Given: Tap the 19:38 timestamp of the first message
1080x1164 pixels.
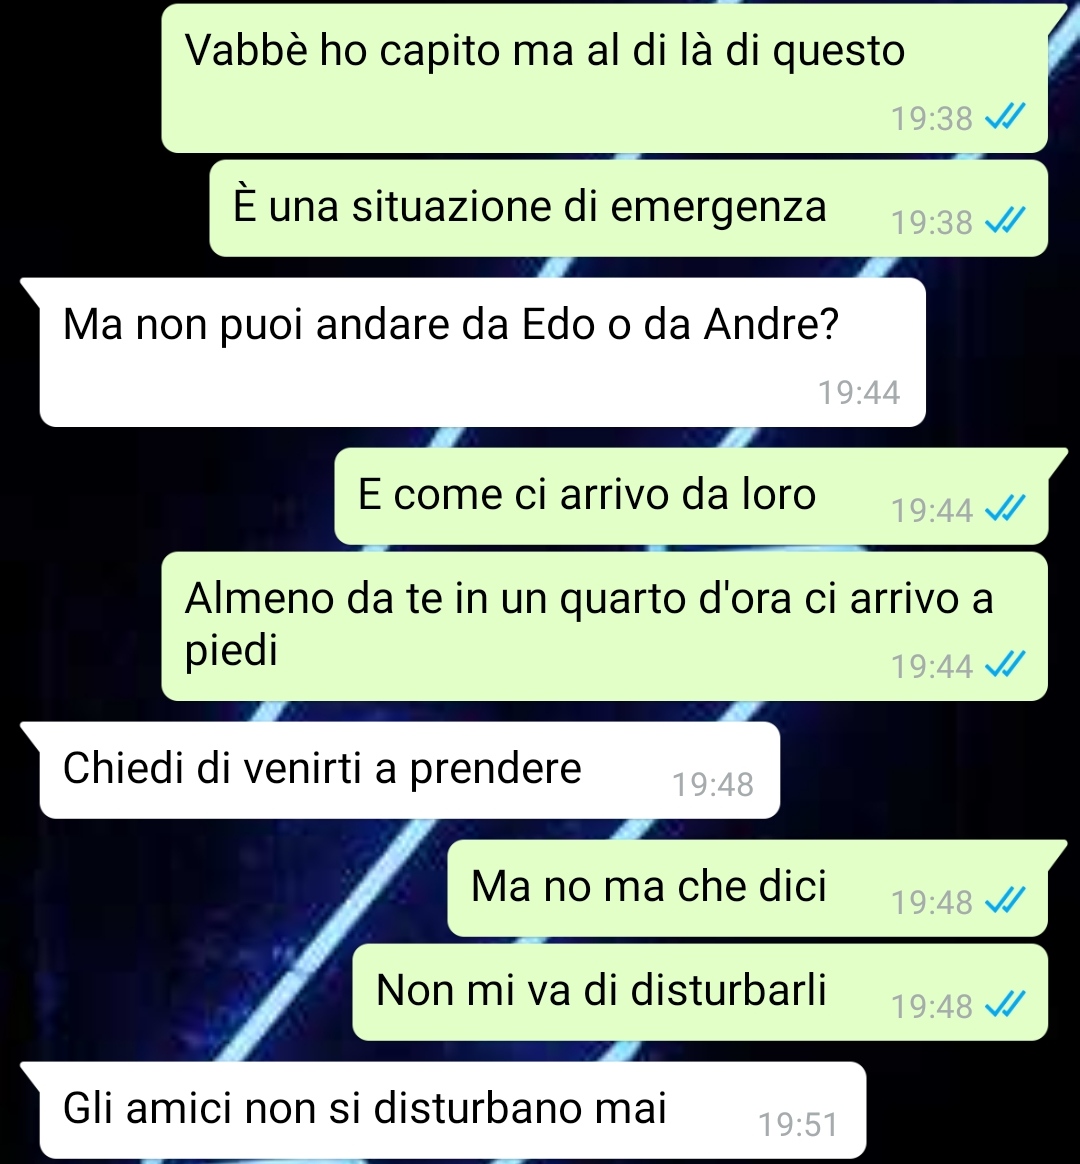Looking at the screenshot, I should click(x=932, y=118).
